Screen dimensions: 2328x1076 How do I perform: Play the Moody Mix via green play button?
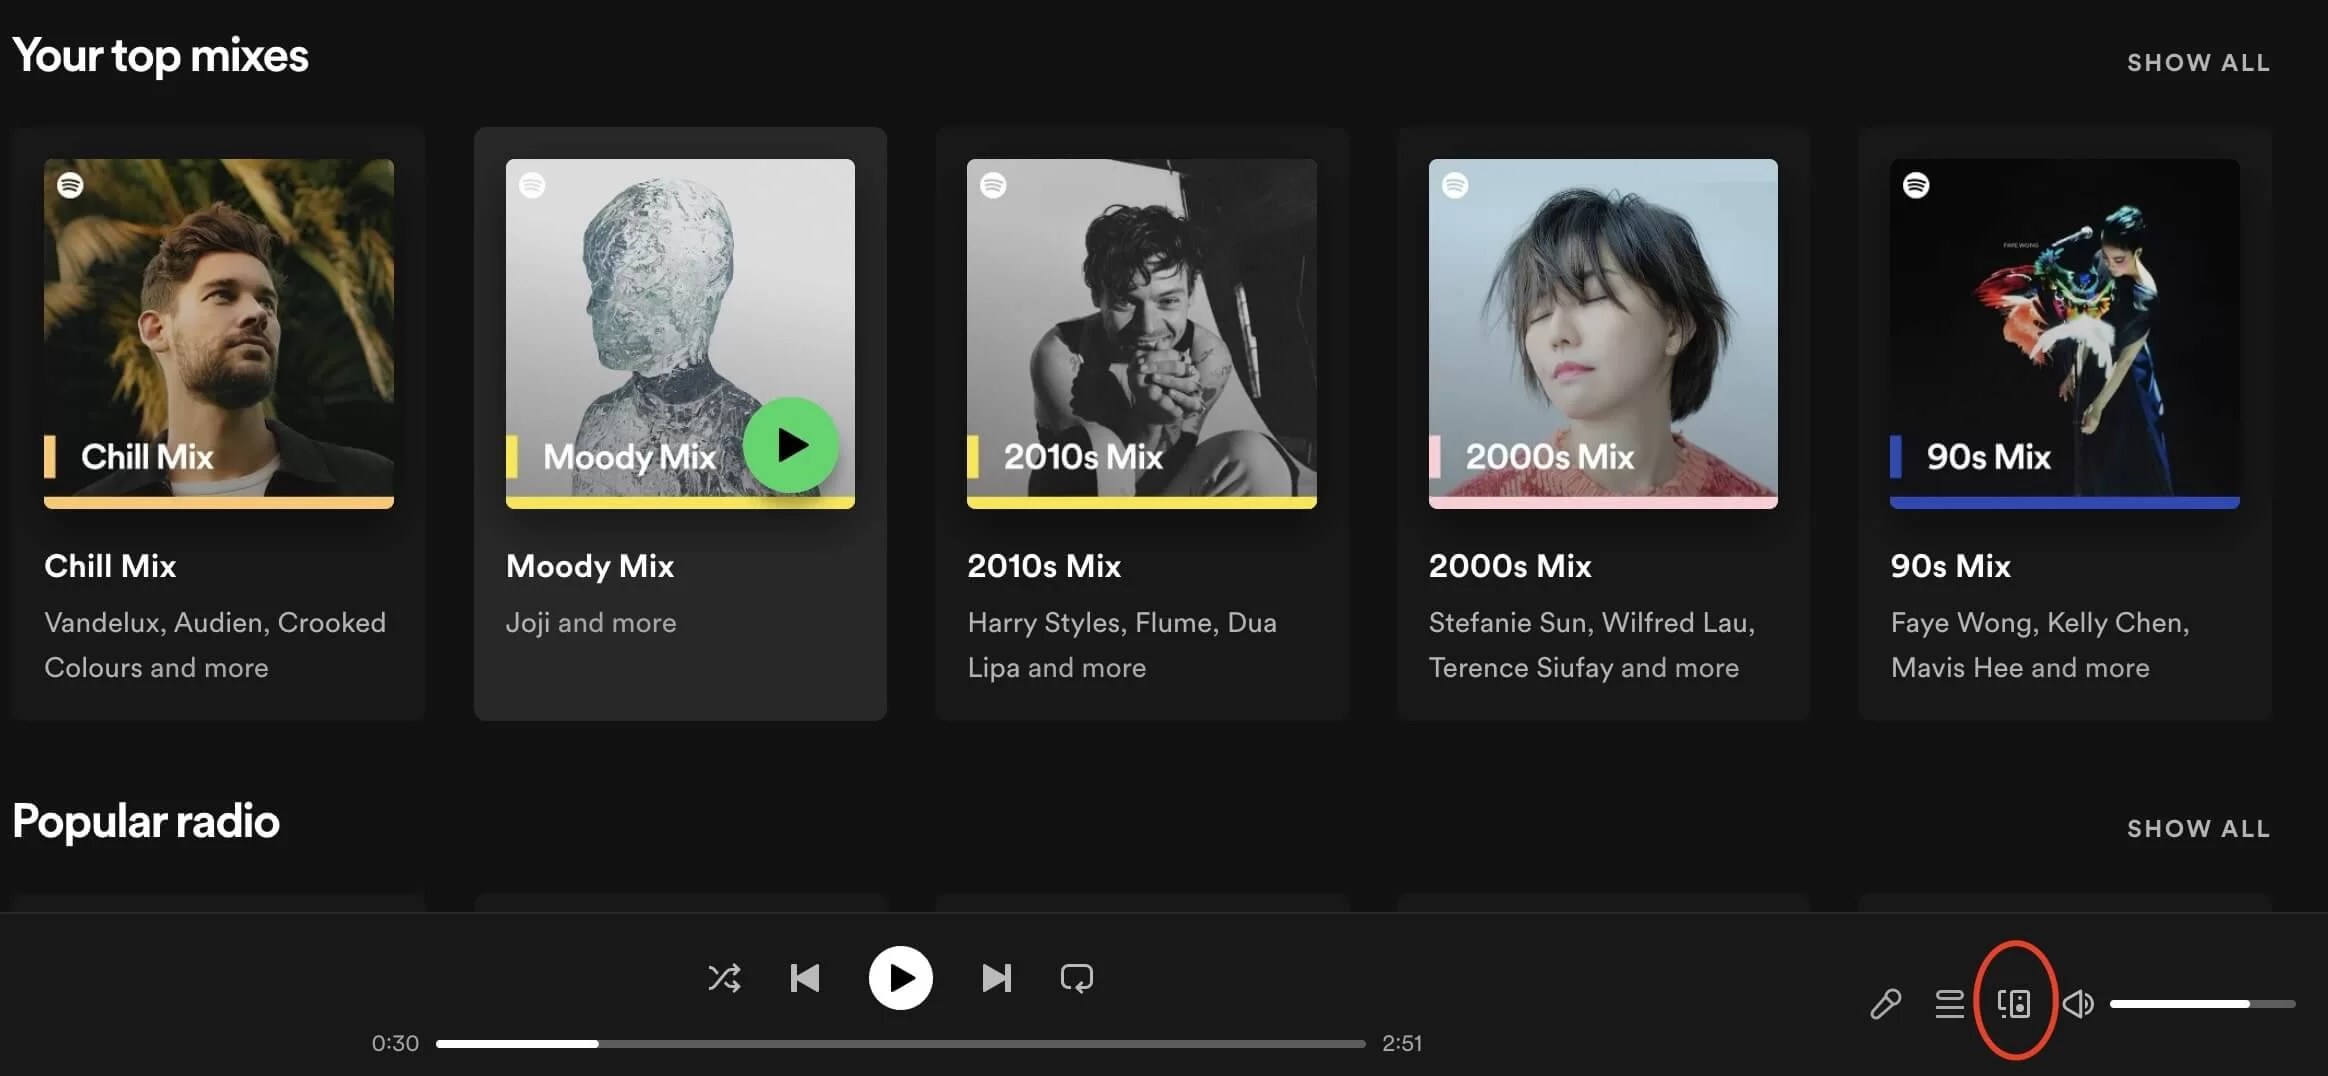(x=789, y=446)
